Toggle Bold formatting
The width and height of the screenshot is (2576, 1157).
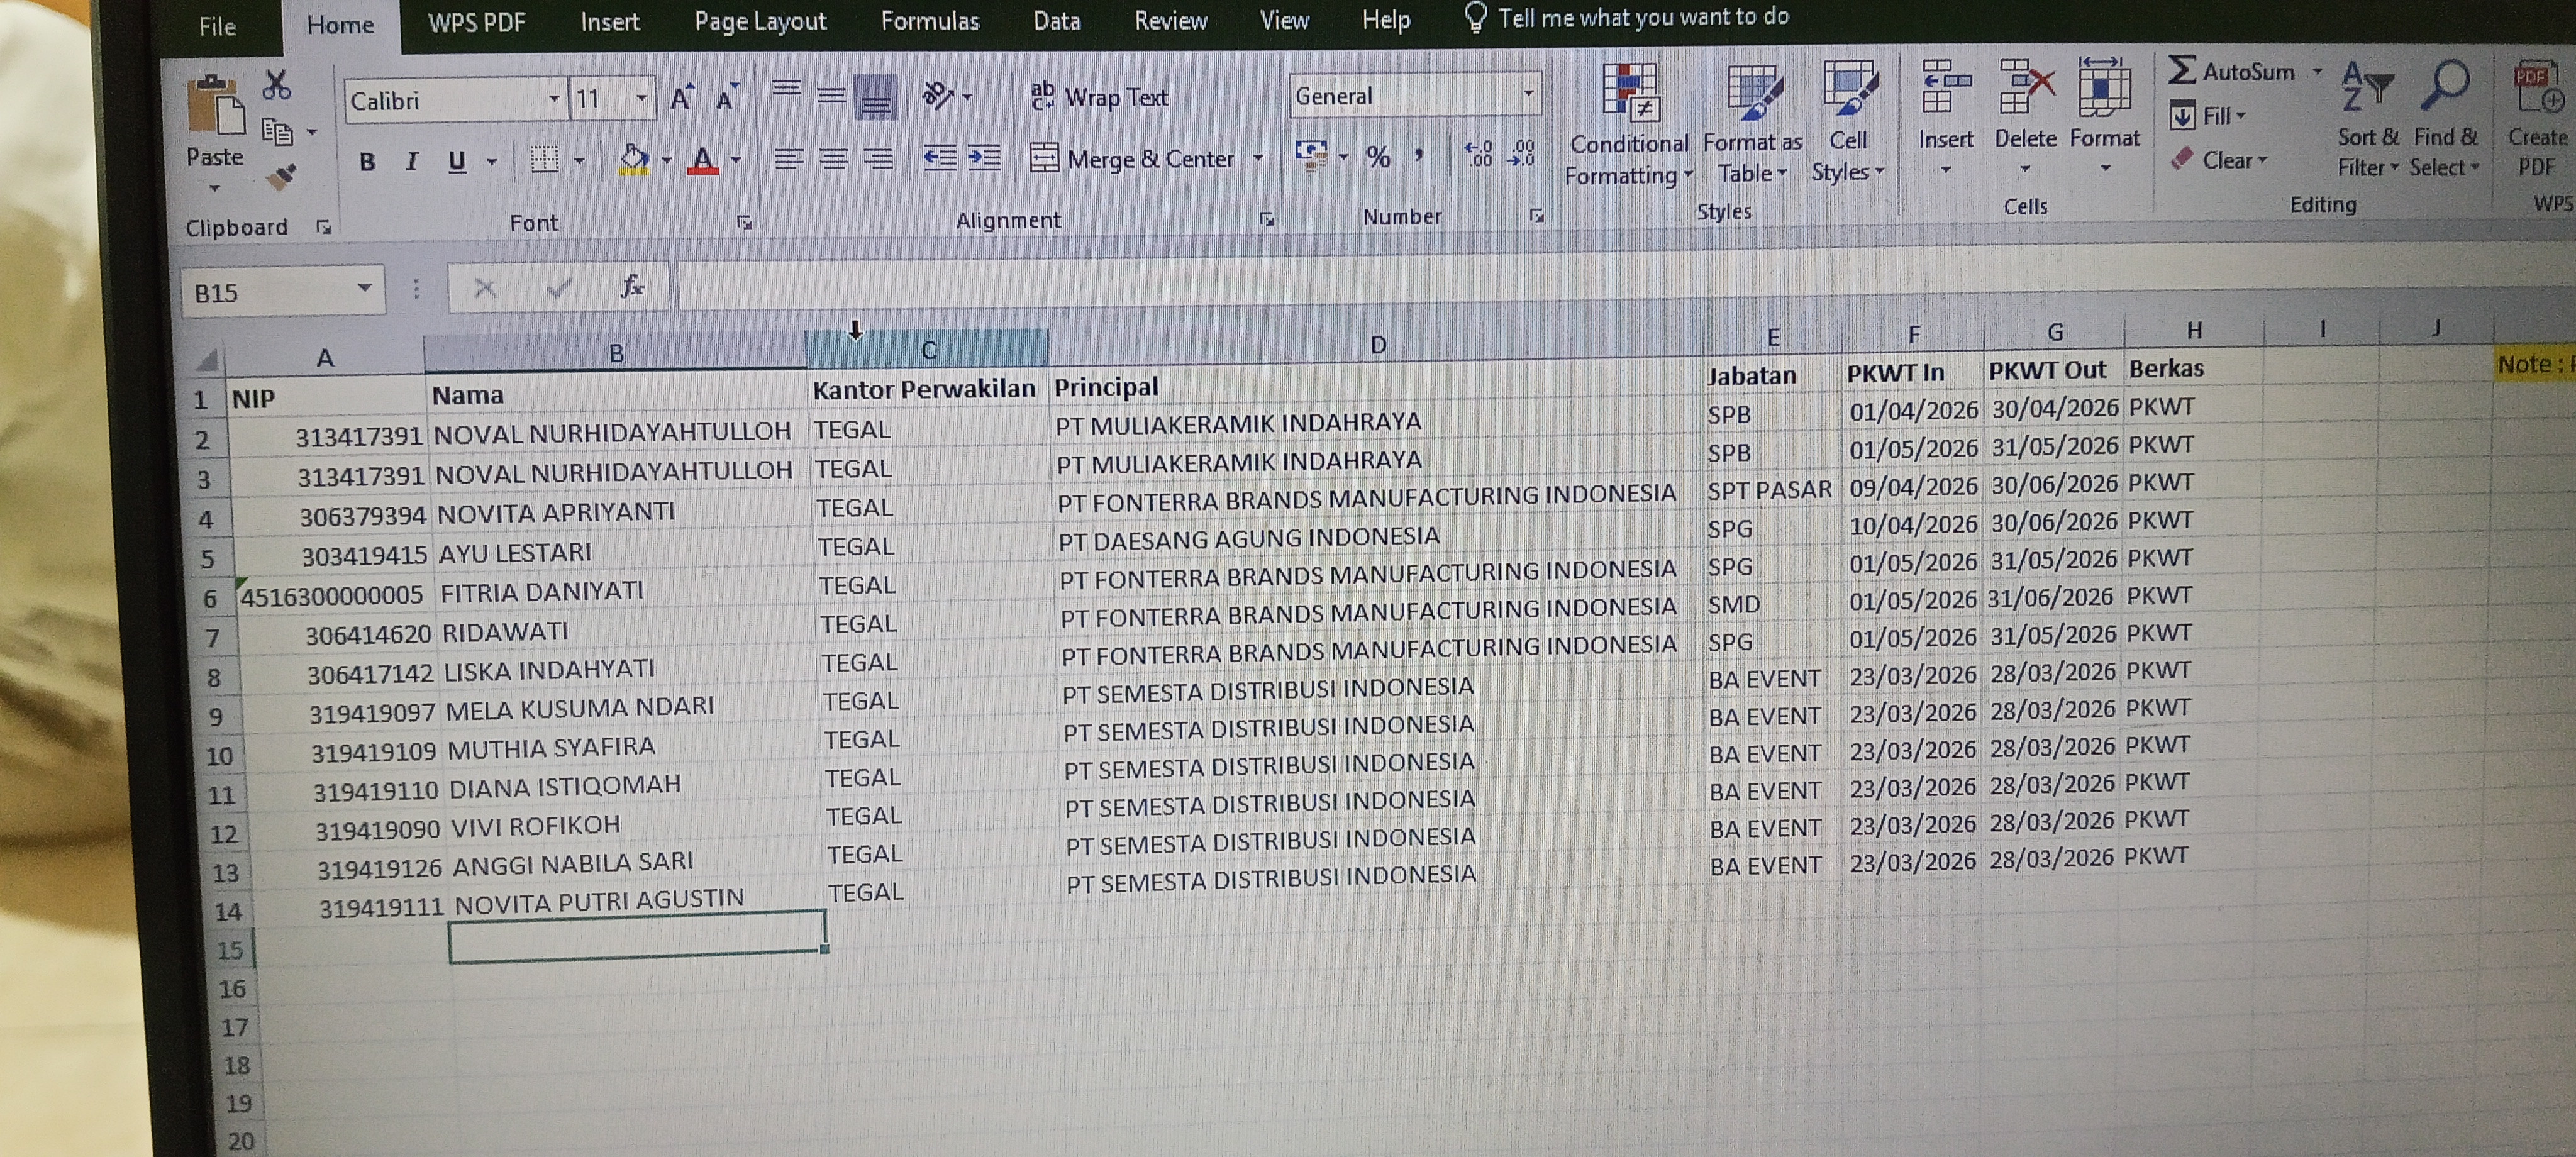pyautogui.click(x=367, y=162)
